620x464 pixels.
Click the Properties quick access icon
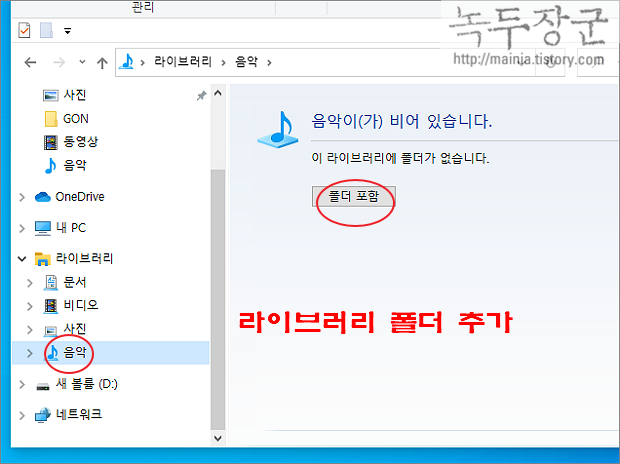click(x=25, y=30)
